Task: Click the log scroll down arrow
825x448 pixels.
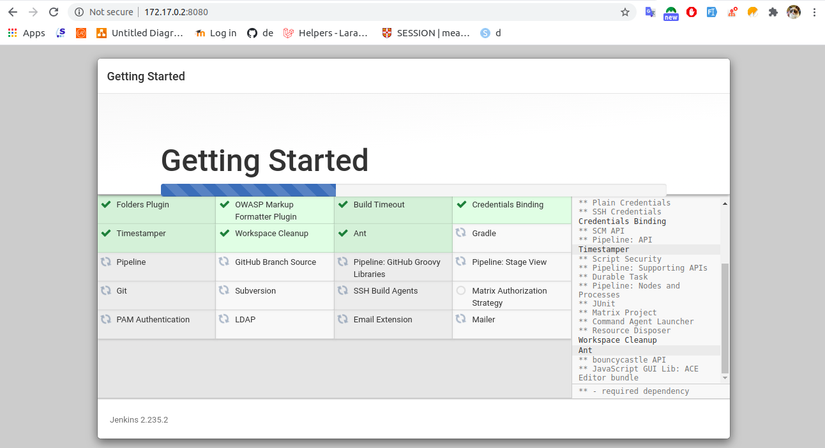Action: click(x=725, y=377)
